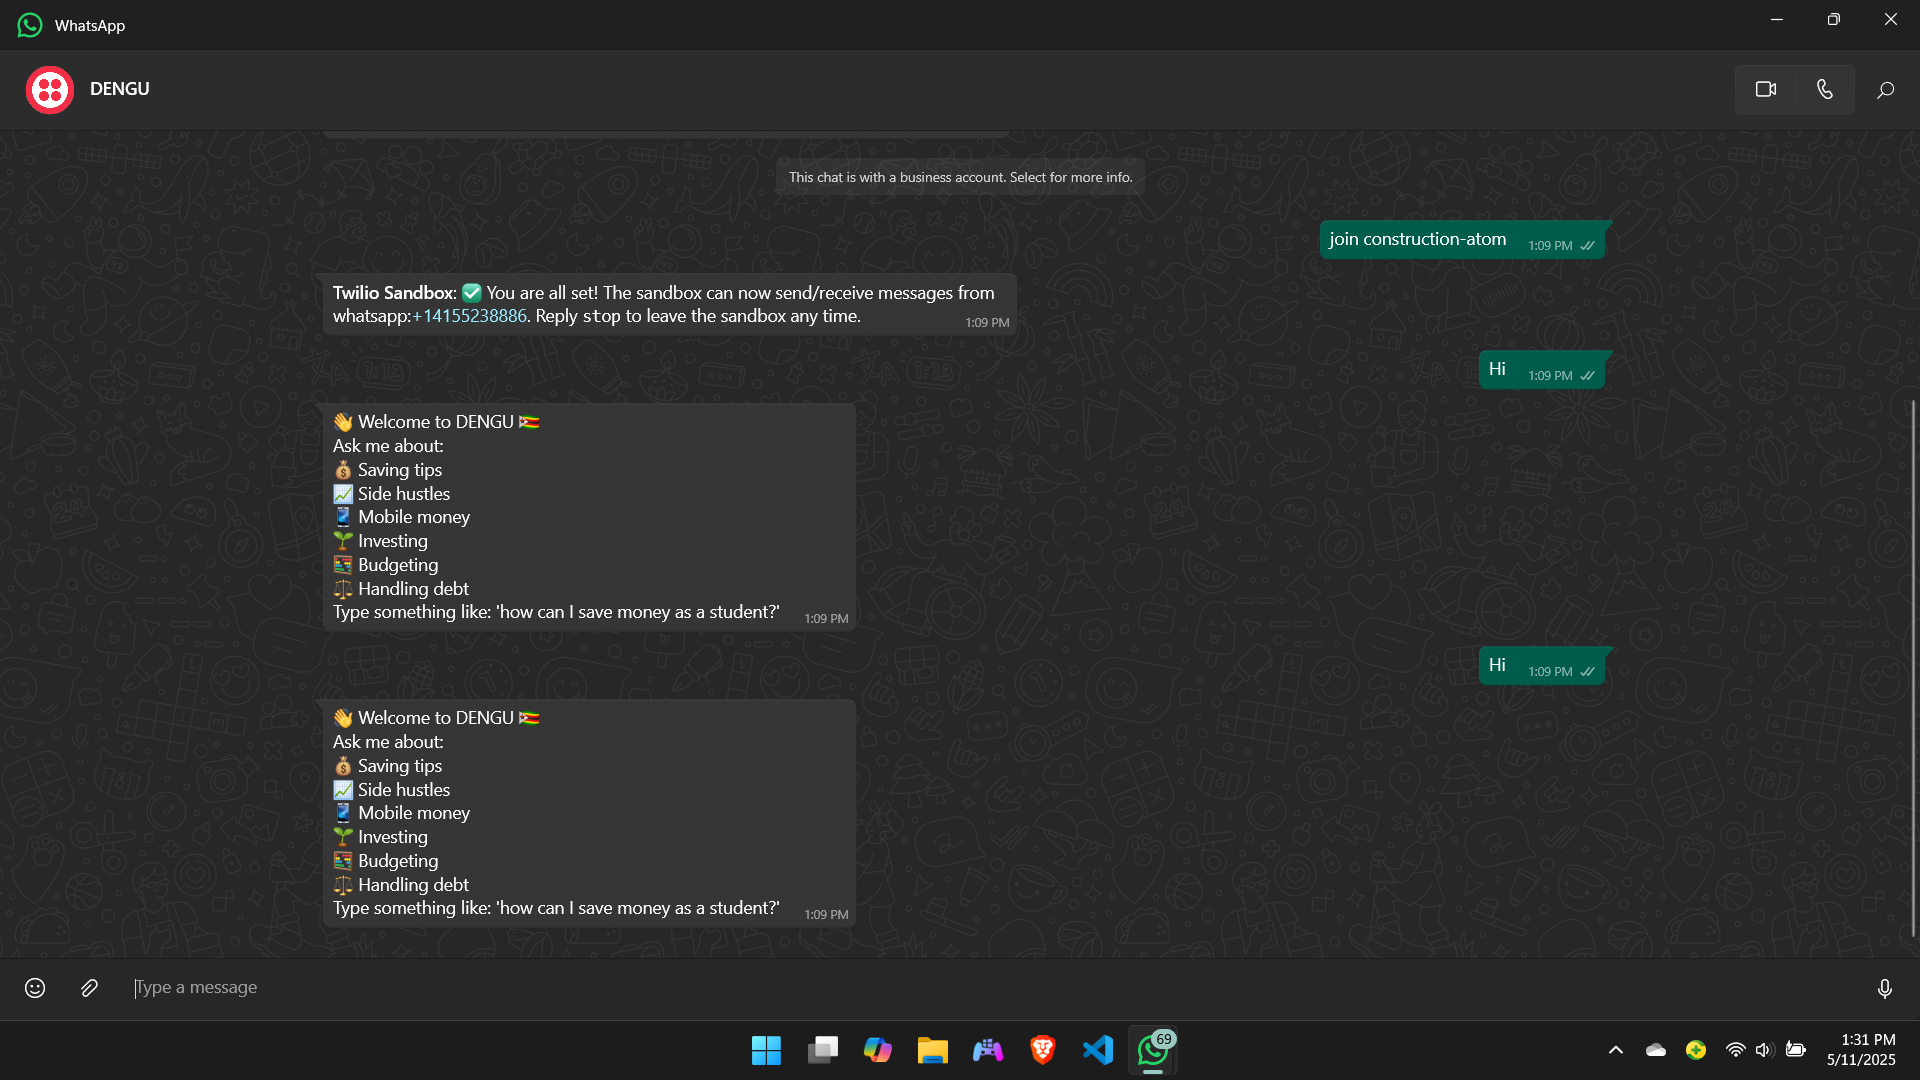
Task: Click the volume speaker tray icon
Action: point(1764,1050)
